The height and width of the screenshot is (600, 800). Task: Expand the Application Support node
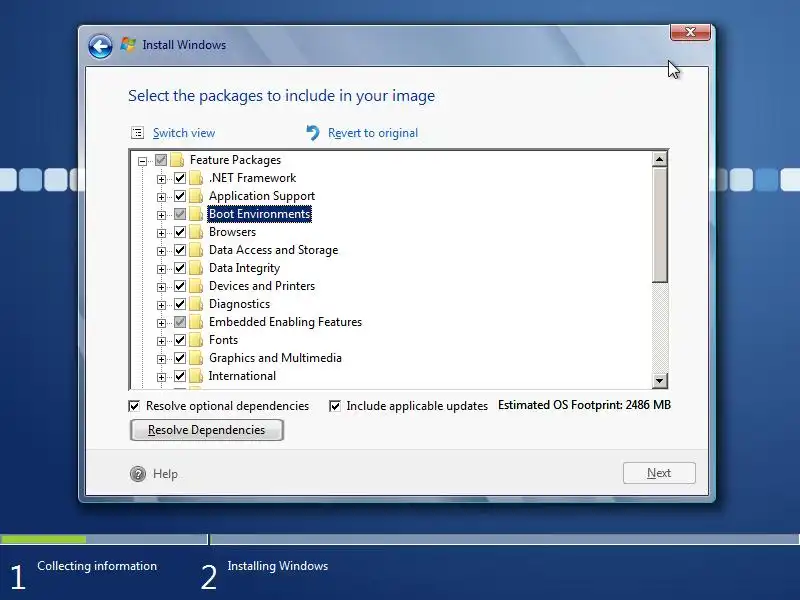tap(161, 197)
